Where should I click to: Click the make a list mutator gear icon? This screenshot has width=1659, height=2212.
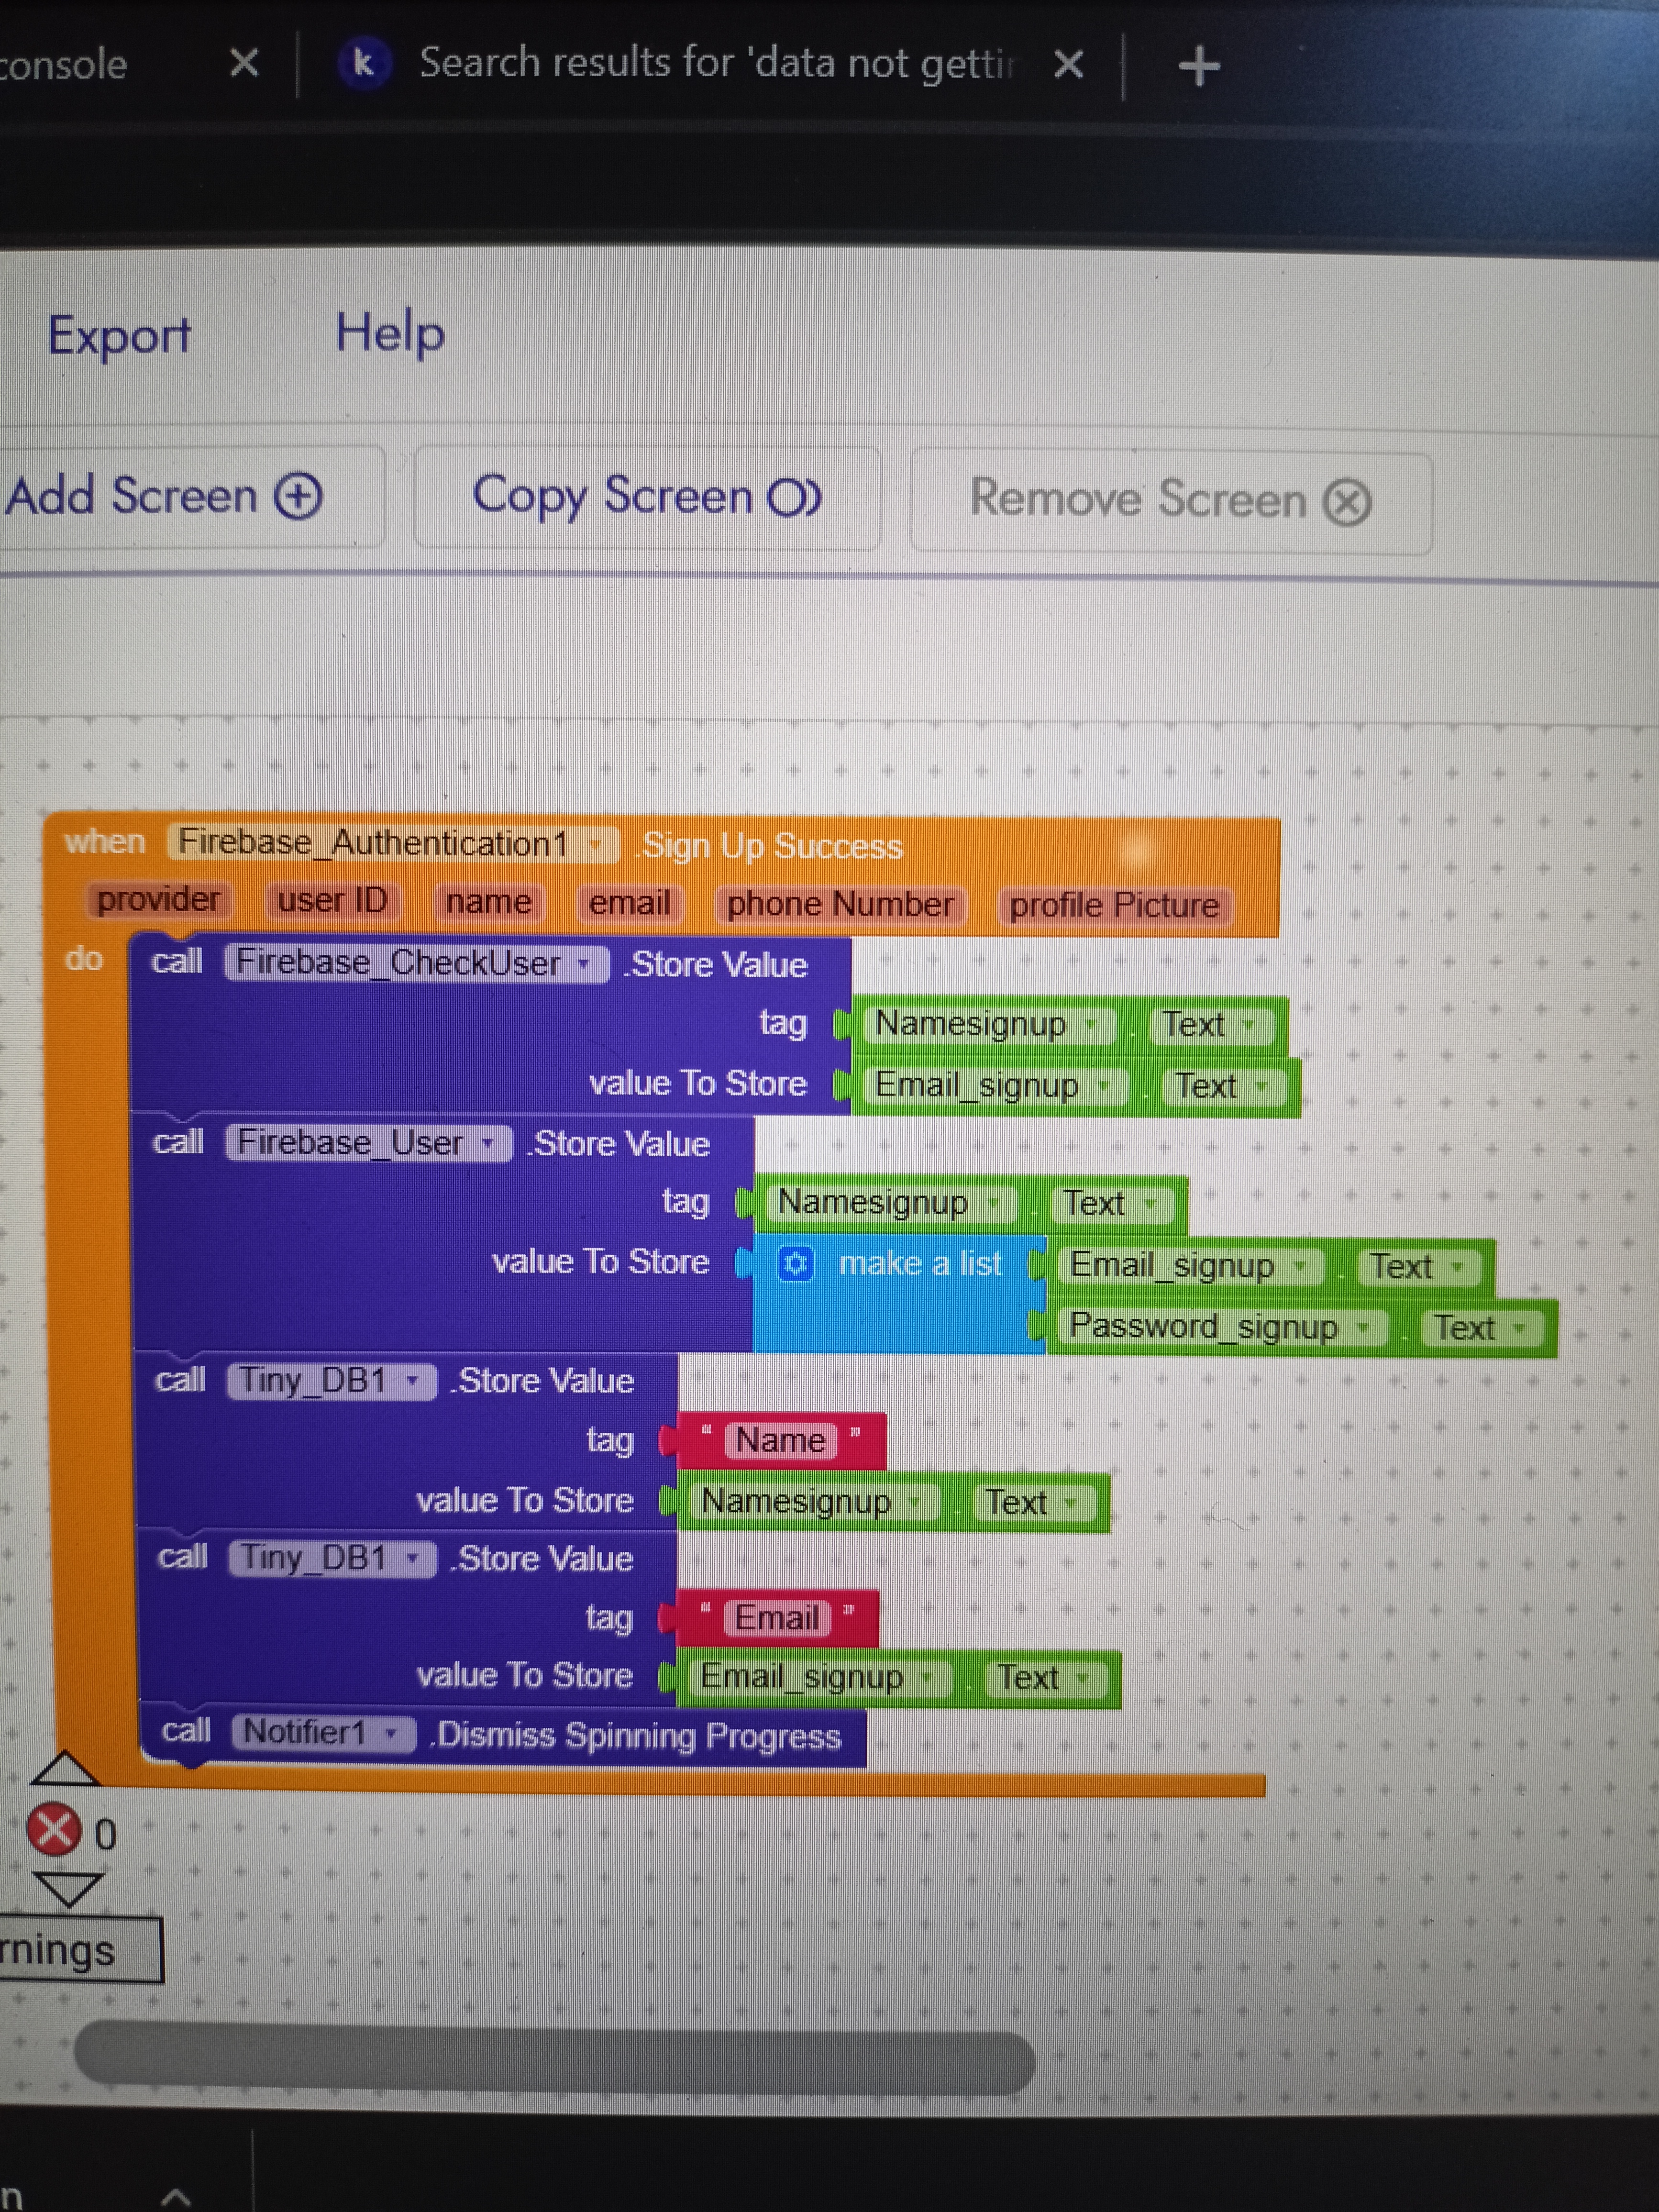[795, 1264]
